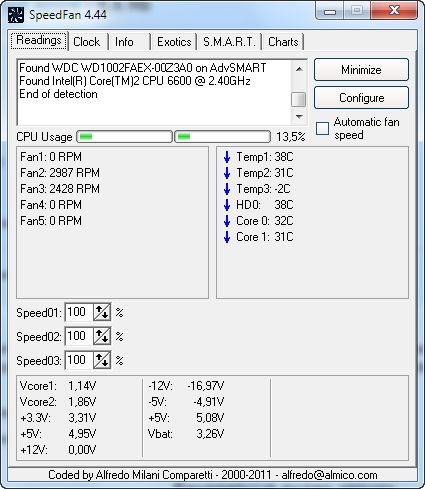This screenshot has width=425, height=489.
Task: Click the down arrow icon beside Core 0
Action: click(227, 221)
